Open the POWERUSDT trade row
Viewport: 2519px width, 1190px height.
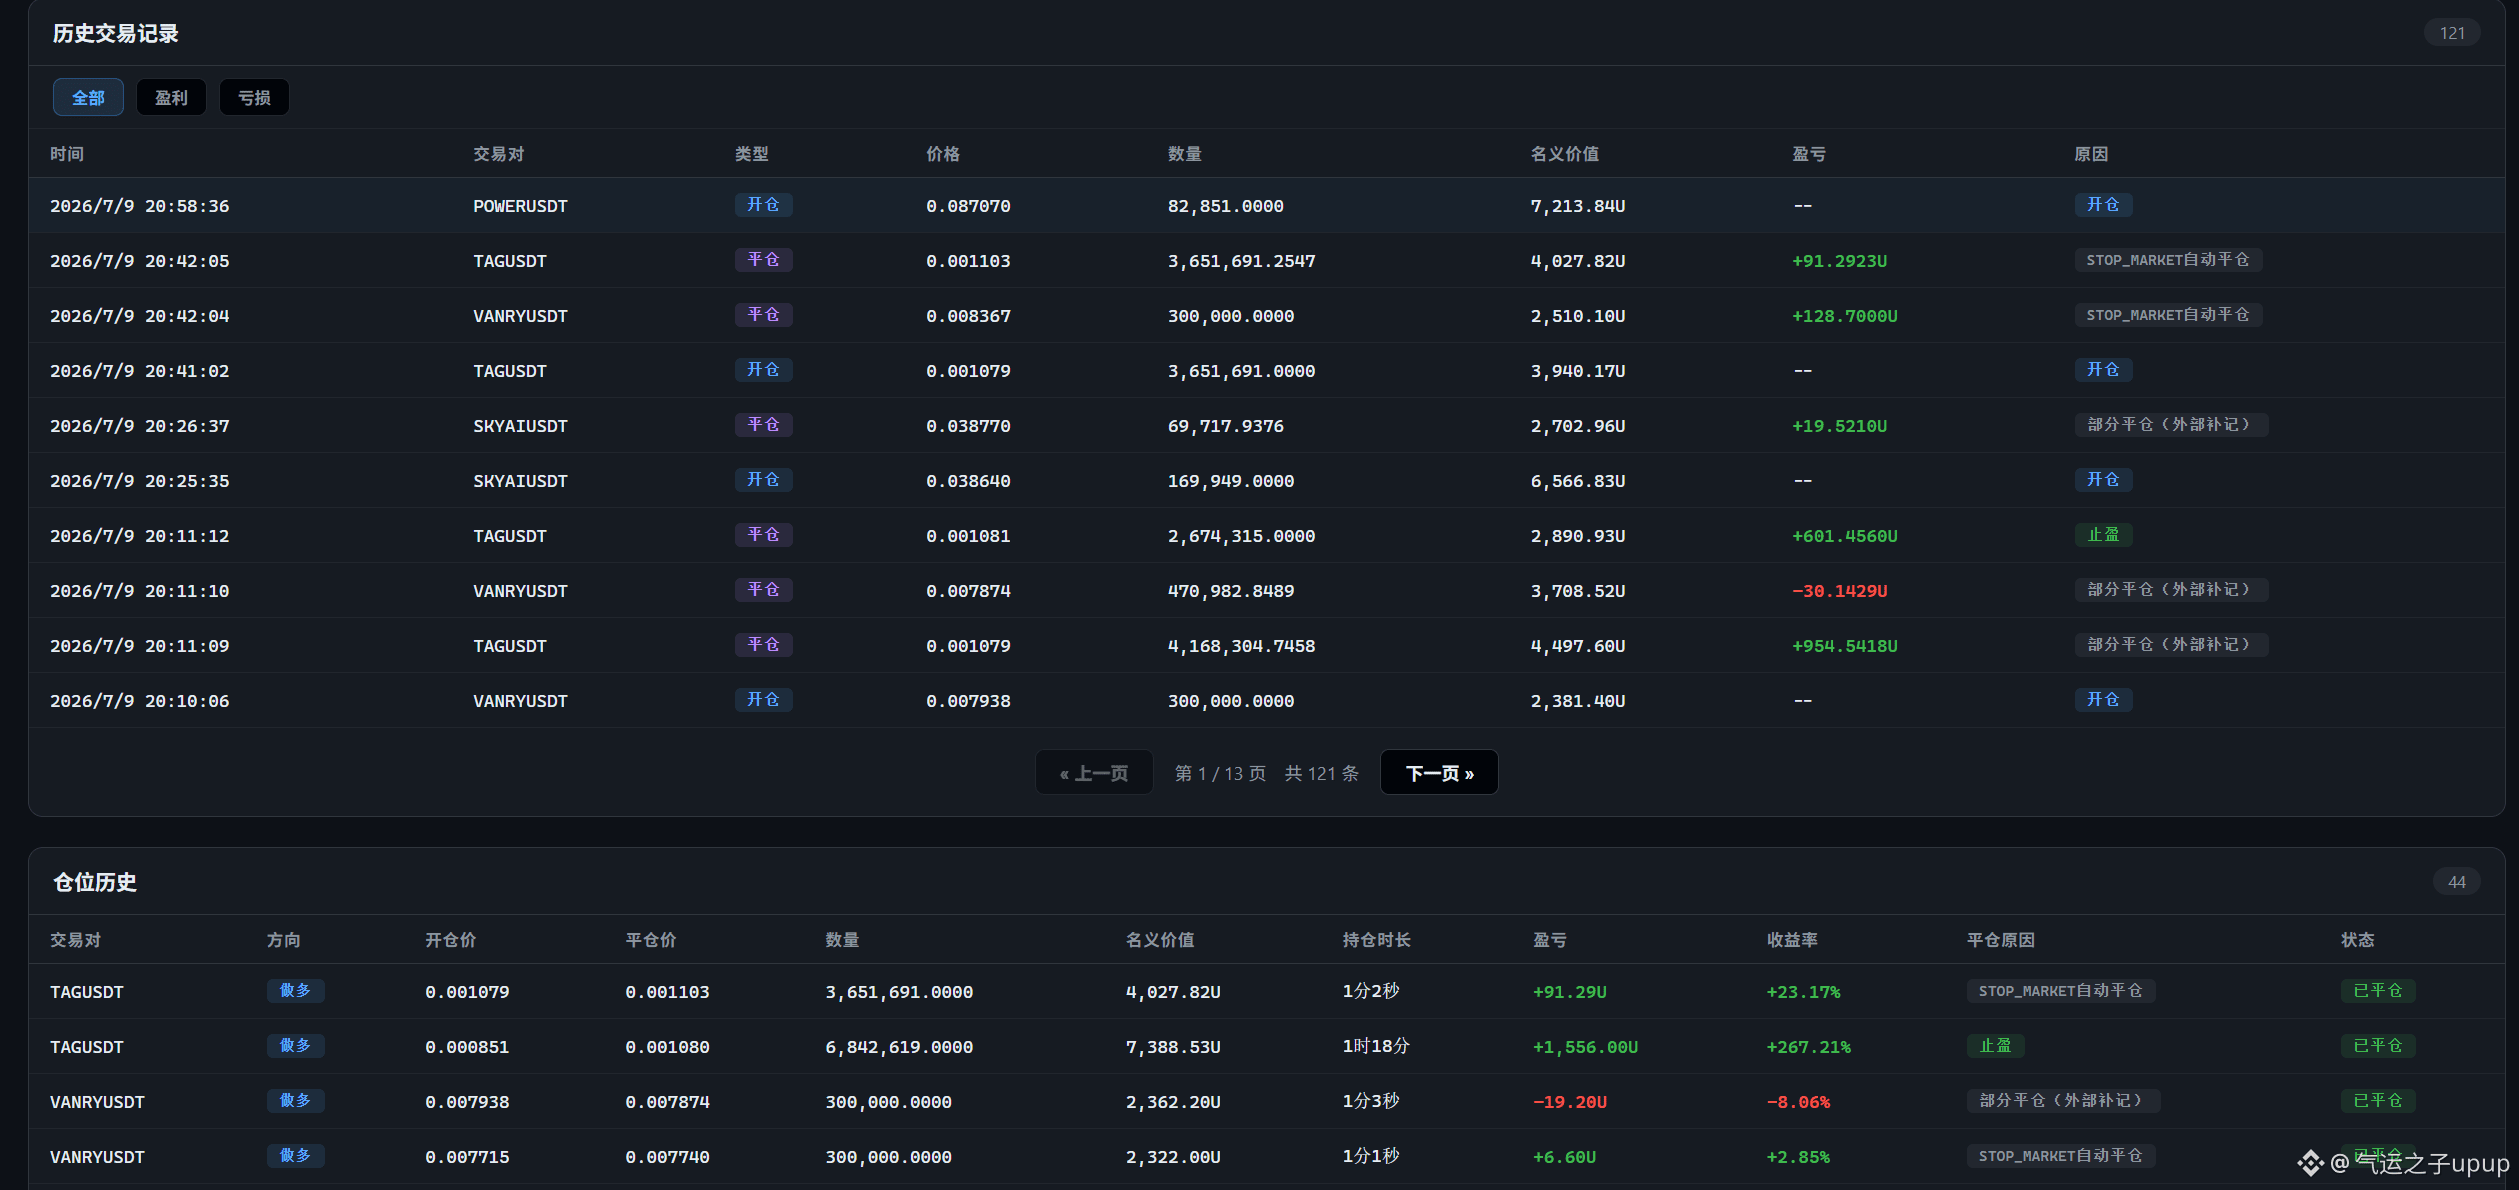(x=1266, y=206)
